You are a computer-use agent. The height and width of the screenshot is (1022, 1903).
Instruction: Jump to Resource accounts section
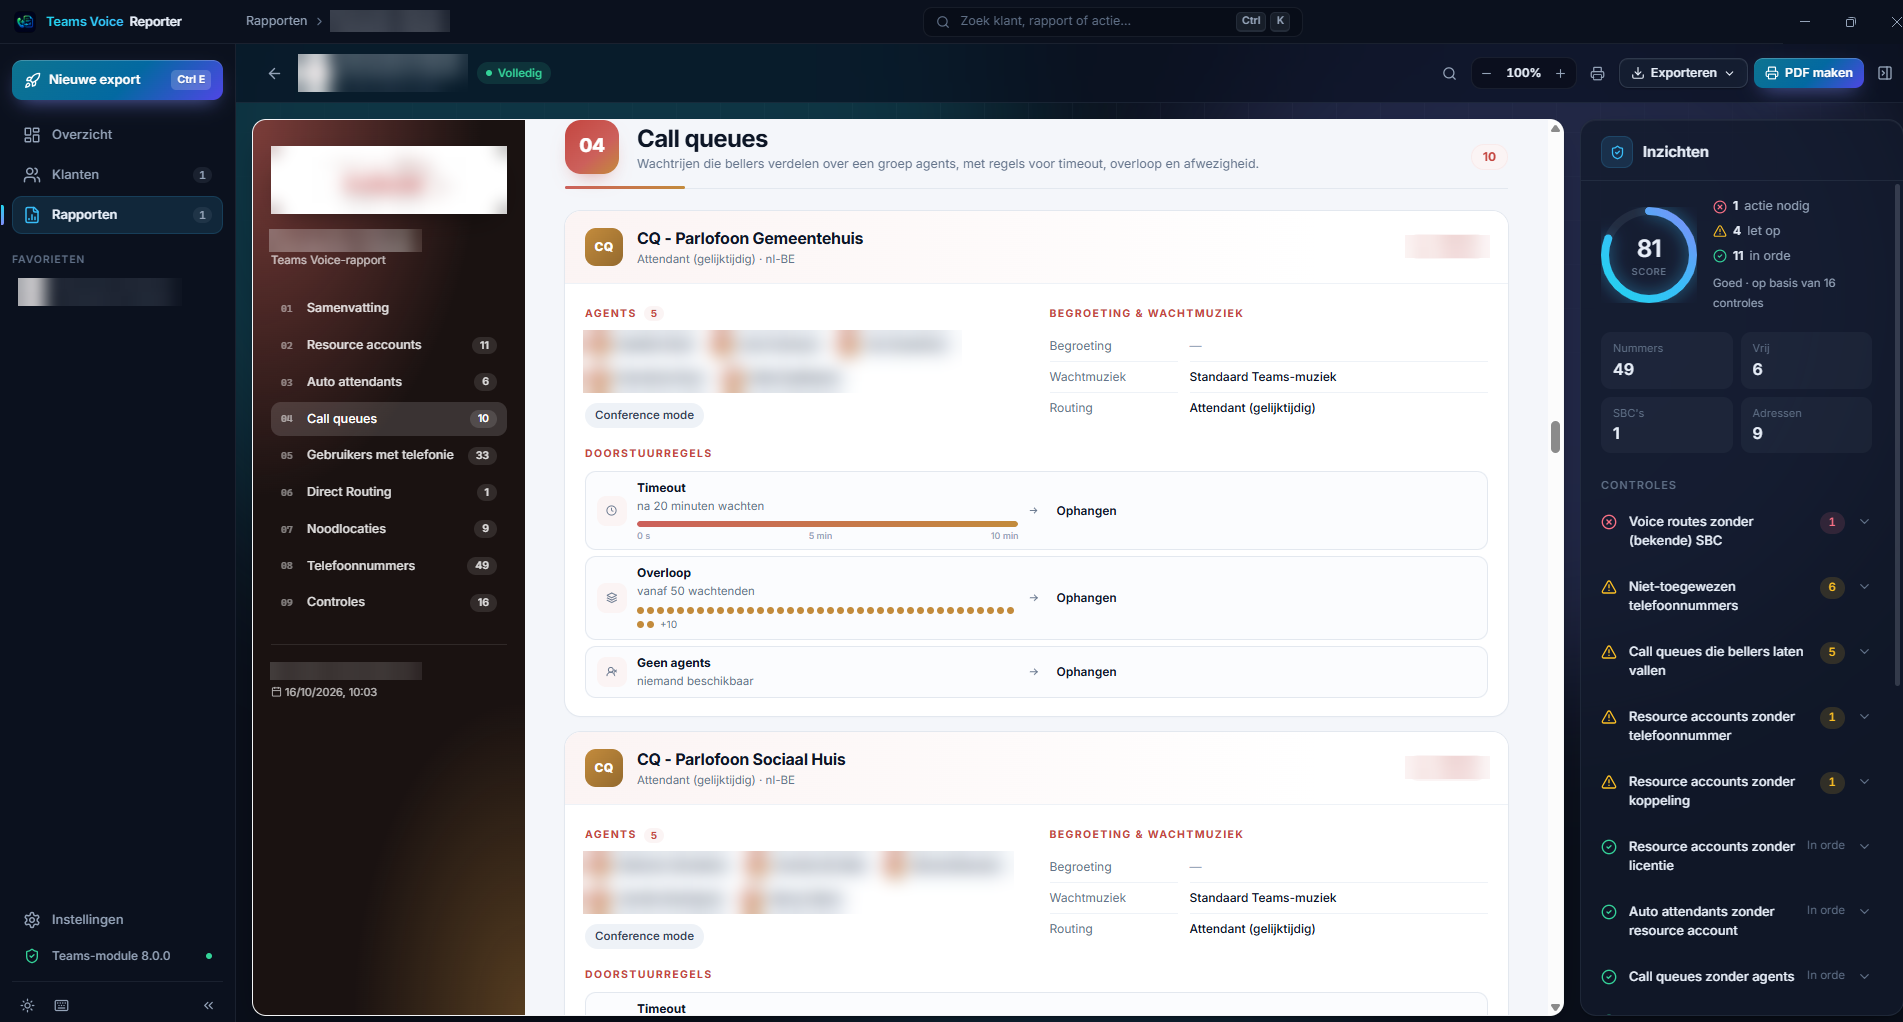(389, 345)
